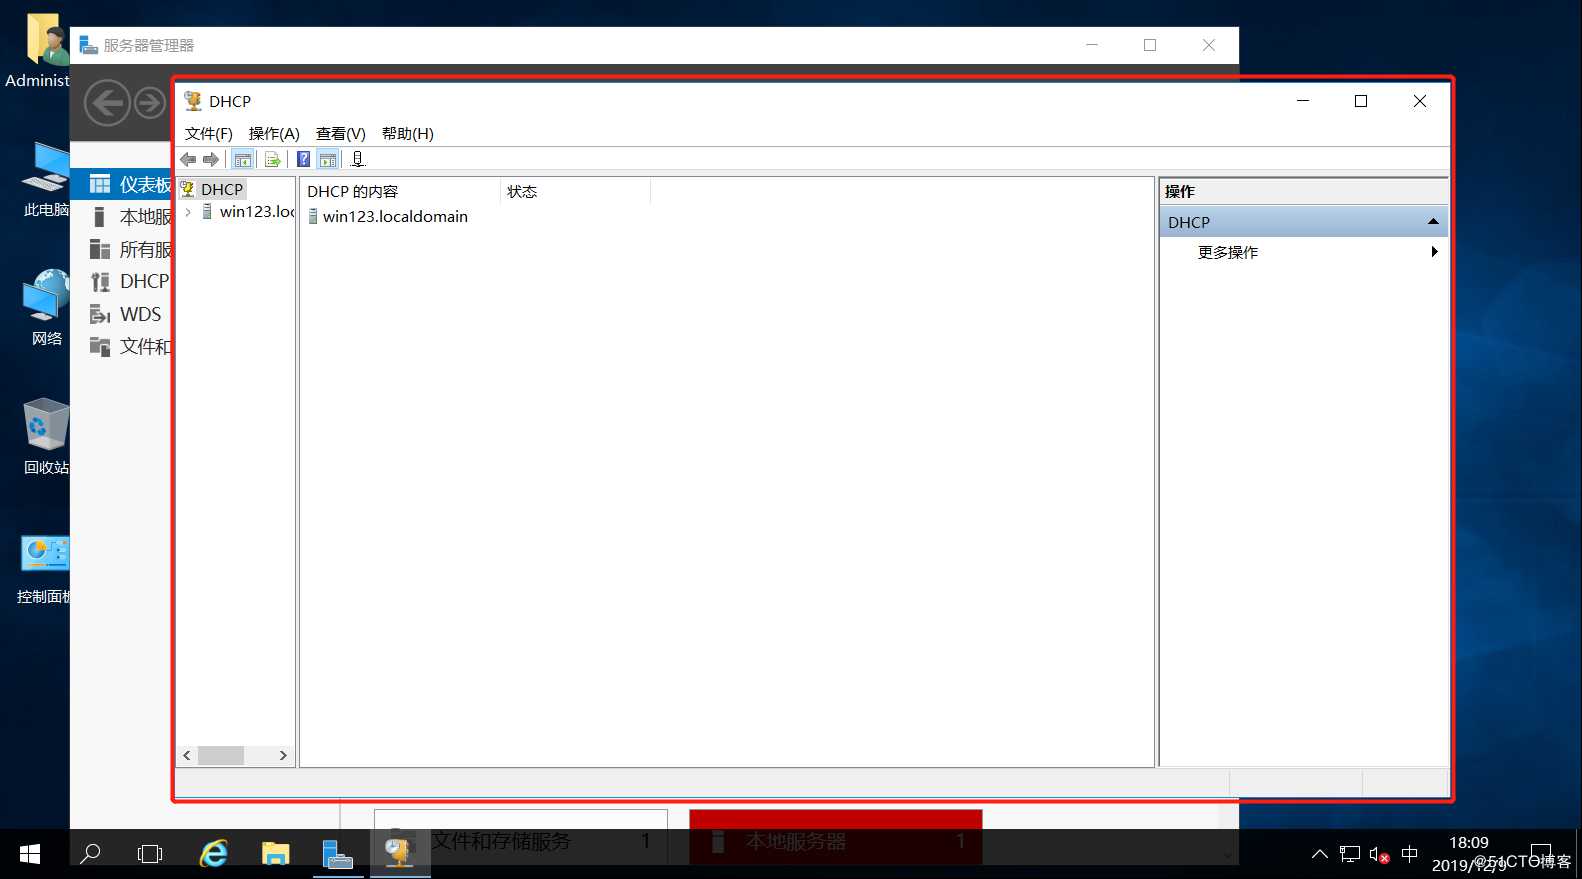The height and width of the screenshot is (879, 1582).
Task: Click the DHCP window title icon
Action: coord(193,101)
